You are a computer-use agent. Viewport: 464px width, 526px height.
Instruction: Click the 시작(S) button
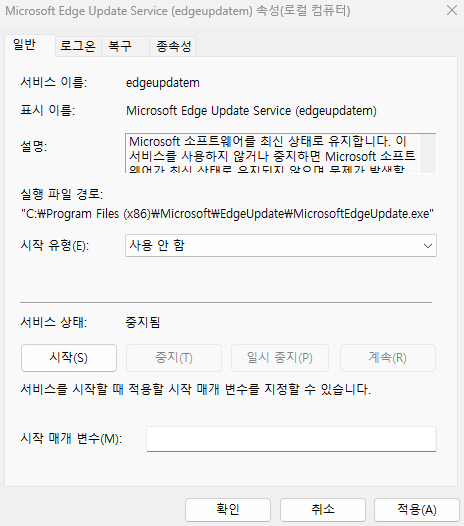(x=69, y=358)
